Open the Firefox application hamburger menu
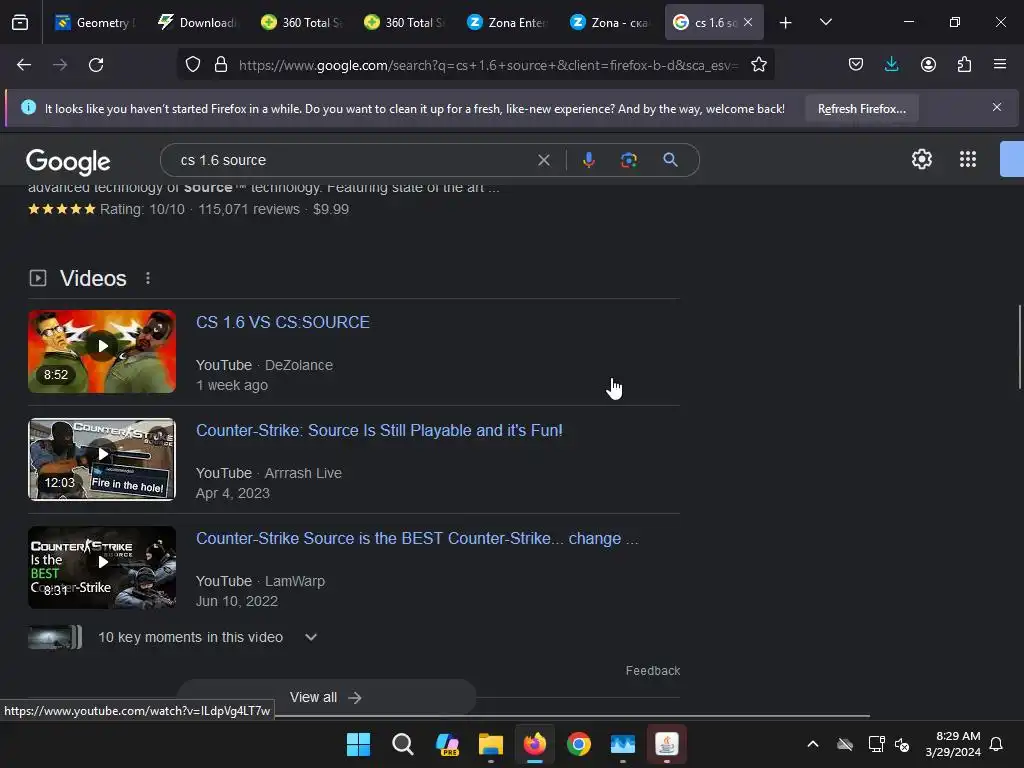 click(1000, 65)
